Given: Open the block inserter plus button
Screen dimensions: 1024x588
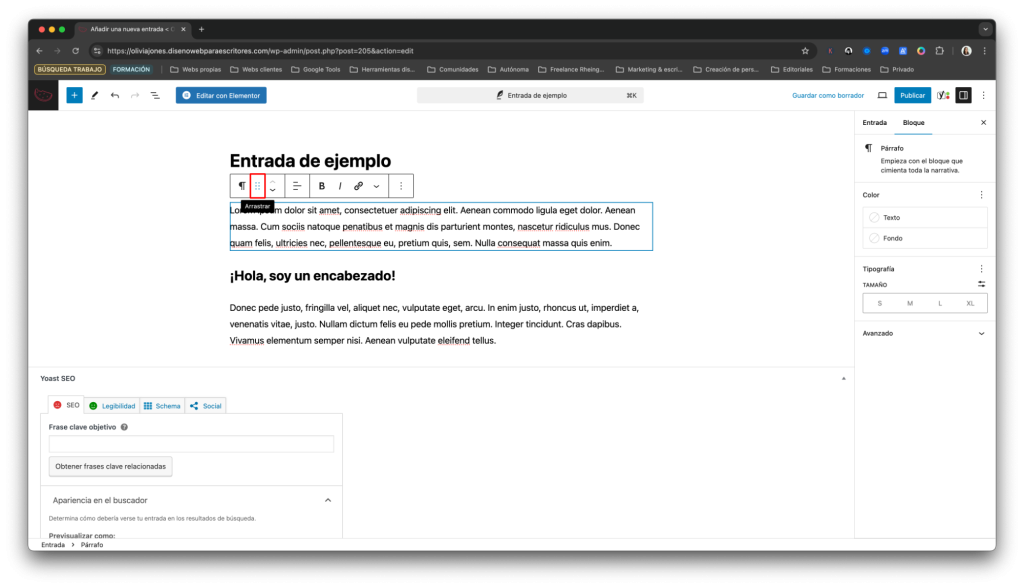Looking at the screenshot, I should tap(74, 95).
